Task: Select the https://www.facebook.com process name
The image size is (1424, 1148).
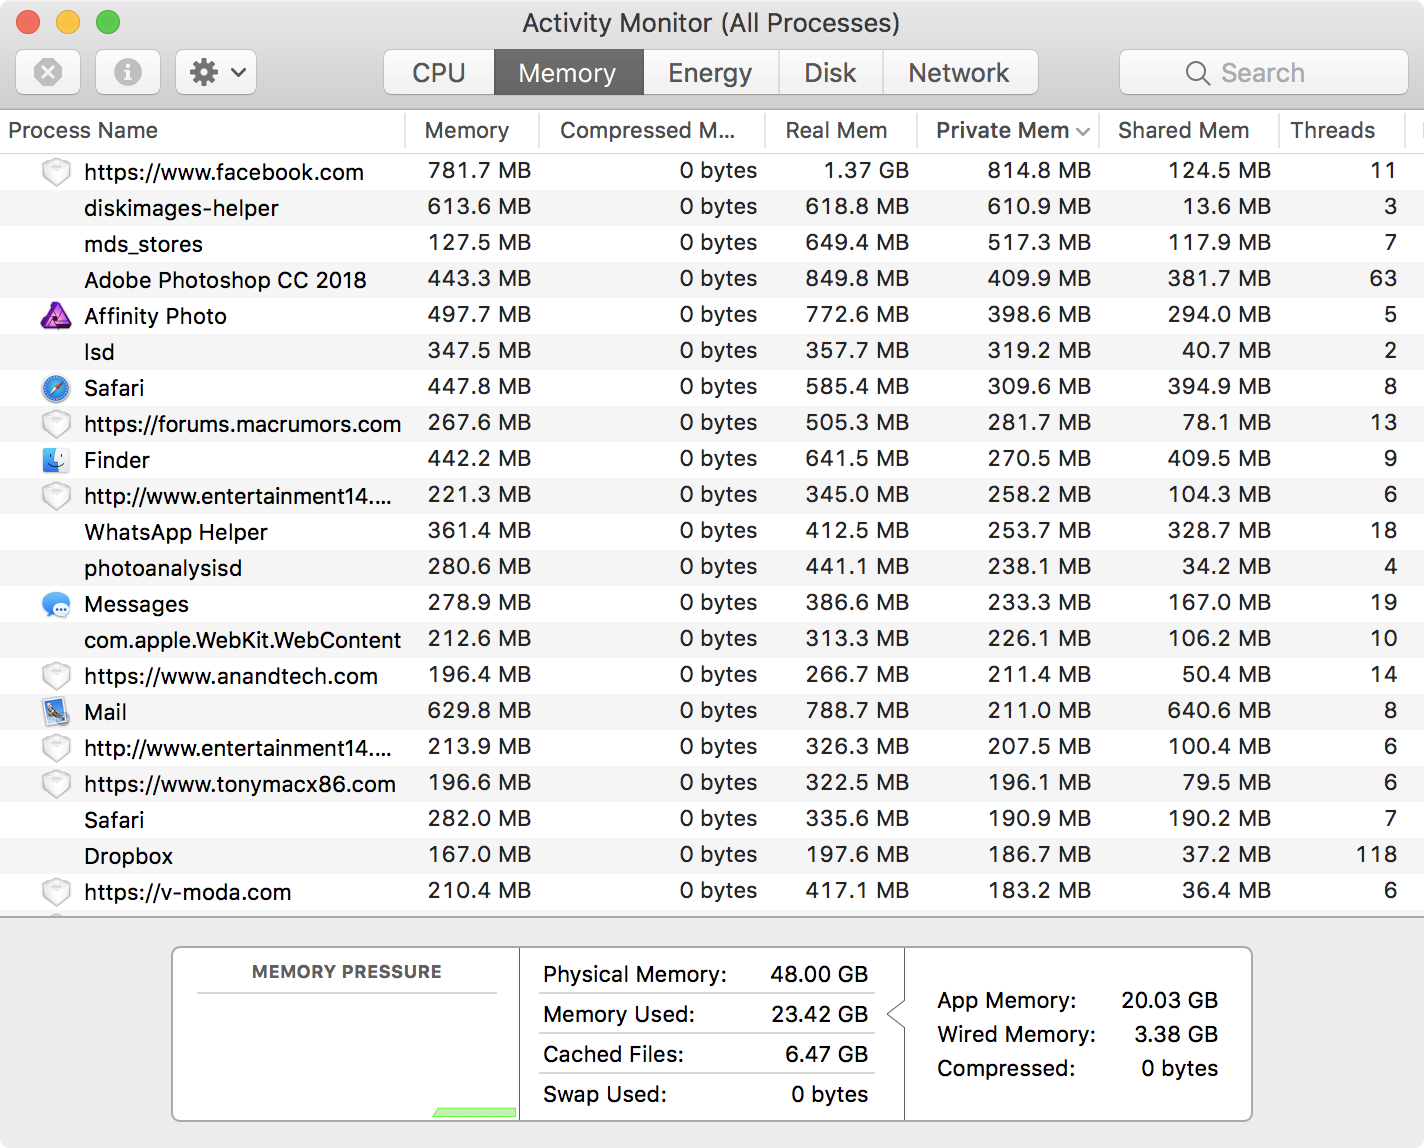Action: tap(224, 172)
